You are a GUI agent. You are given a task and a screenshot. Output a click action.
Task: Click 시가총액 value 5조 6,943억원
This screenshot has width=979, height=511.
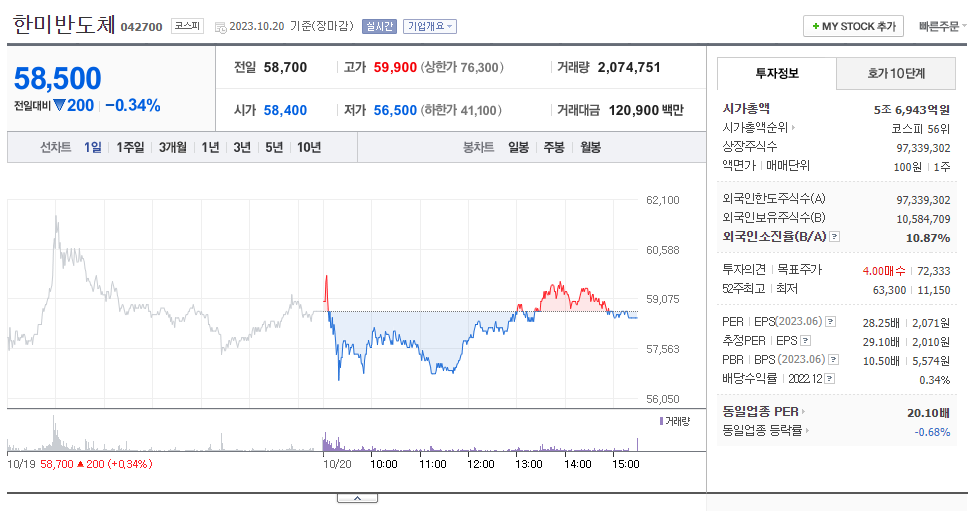[912, 110]
